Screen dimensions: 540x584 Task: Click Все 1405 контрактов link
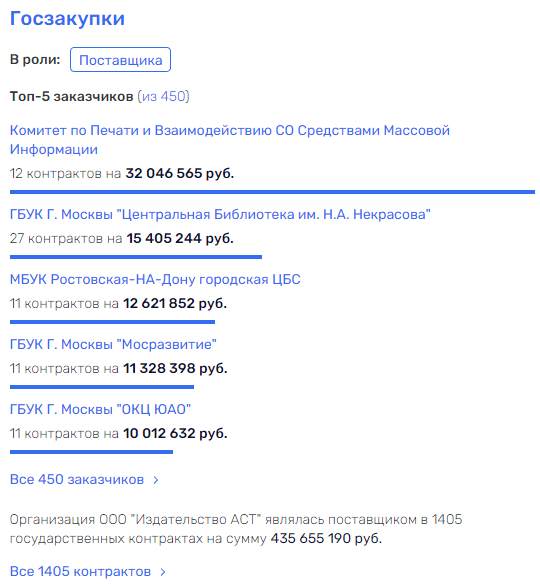coord(80,571)
